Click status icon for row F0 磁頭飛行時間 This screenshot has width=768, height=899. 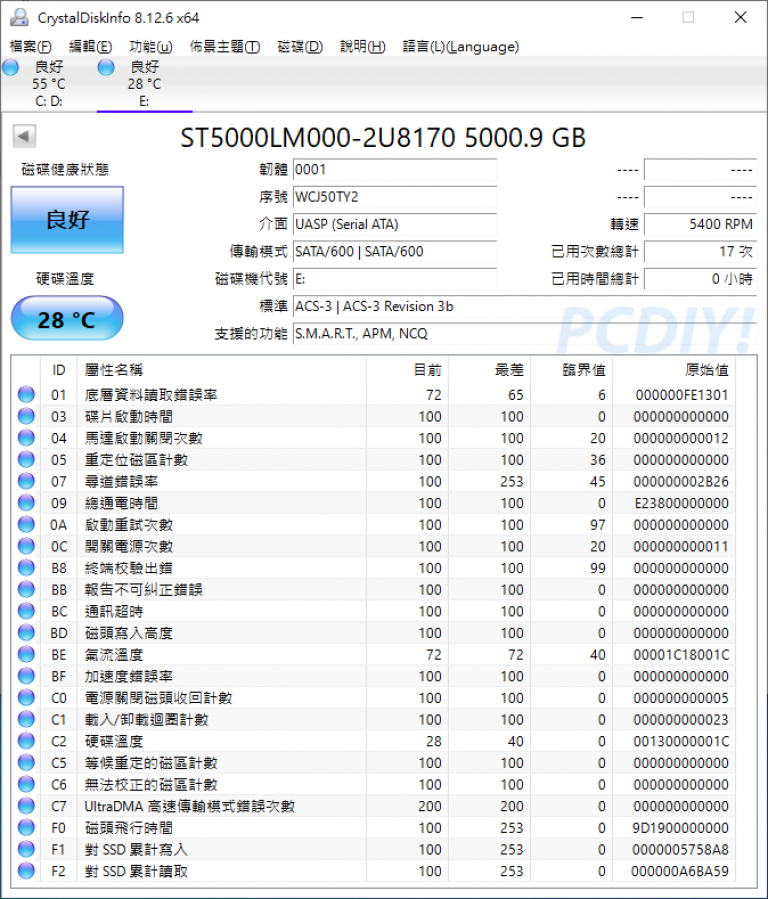26,827
